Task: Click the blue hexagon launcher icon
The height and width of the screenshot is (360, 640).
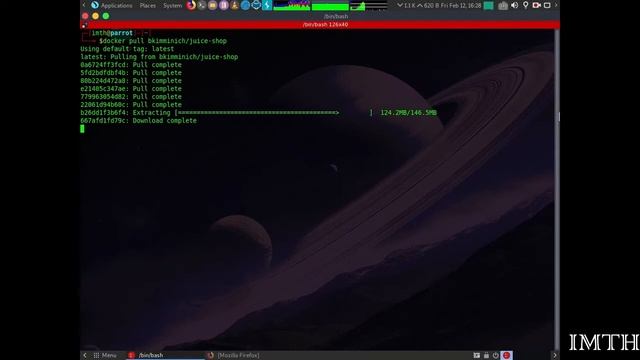Action: tap(256, 5)
